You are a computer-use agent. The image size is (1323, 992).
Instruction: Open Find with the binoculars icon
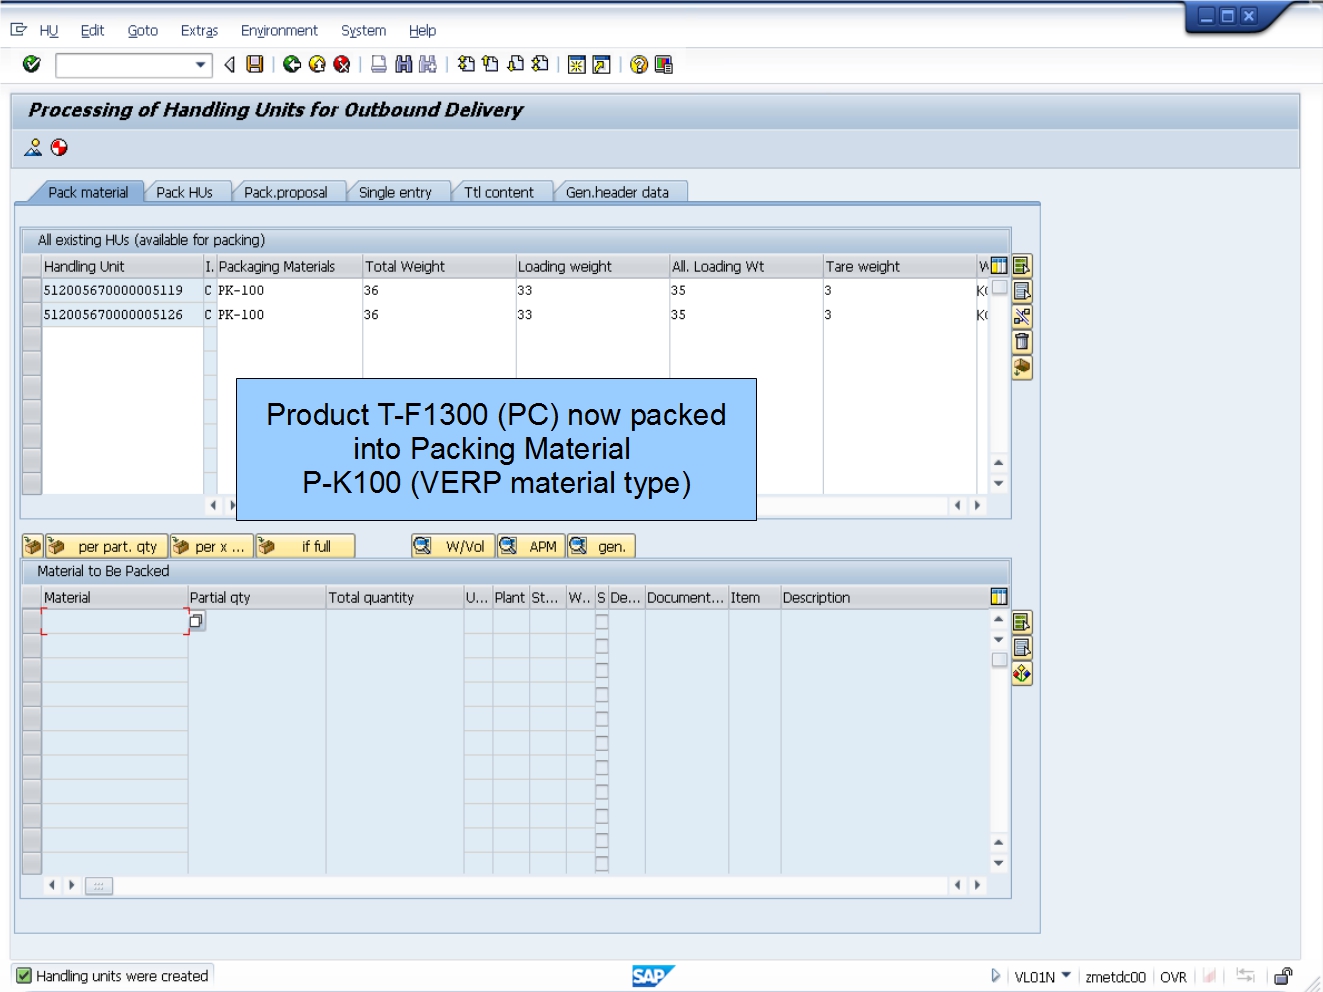coord(404,64)
